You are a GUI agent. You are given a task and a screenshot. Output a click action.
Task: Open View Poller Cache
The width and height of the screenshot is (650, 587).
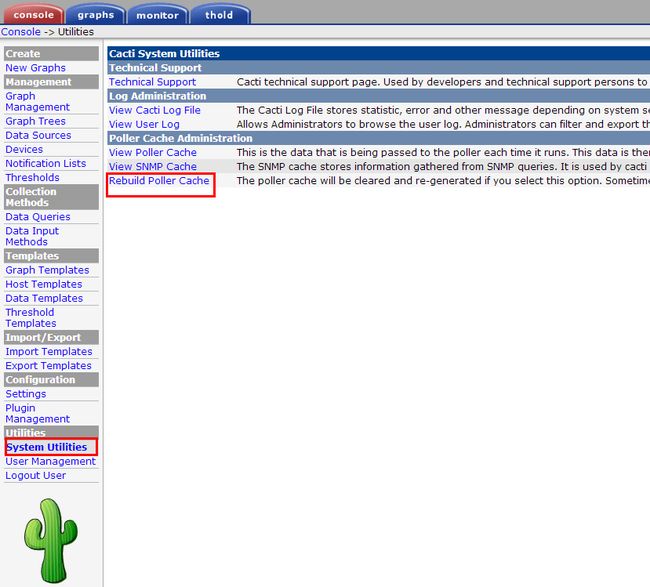153,153
